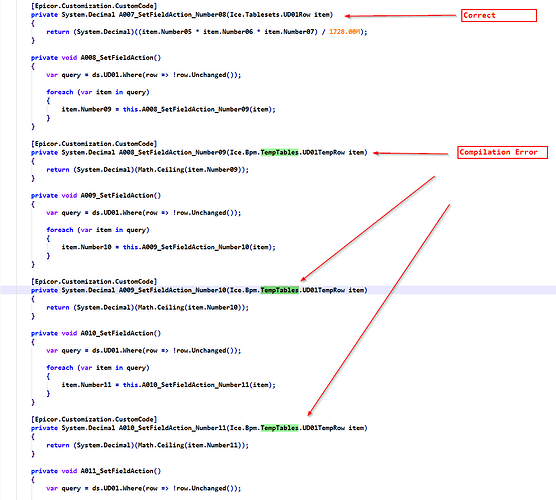Click the 'var query' line inside A011_SetFieldAction
The height and width of the screenshot is (500, 556).
[x=144, y=489]
